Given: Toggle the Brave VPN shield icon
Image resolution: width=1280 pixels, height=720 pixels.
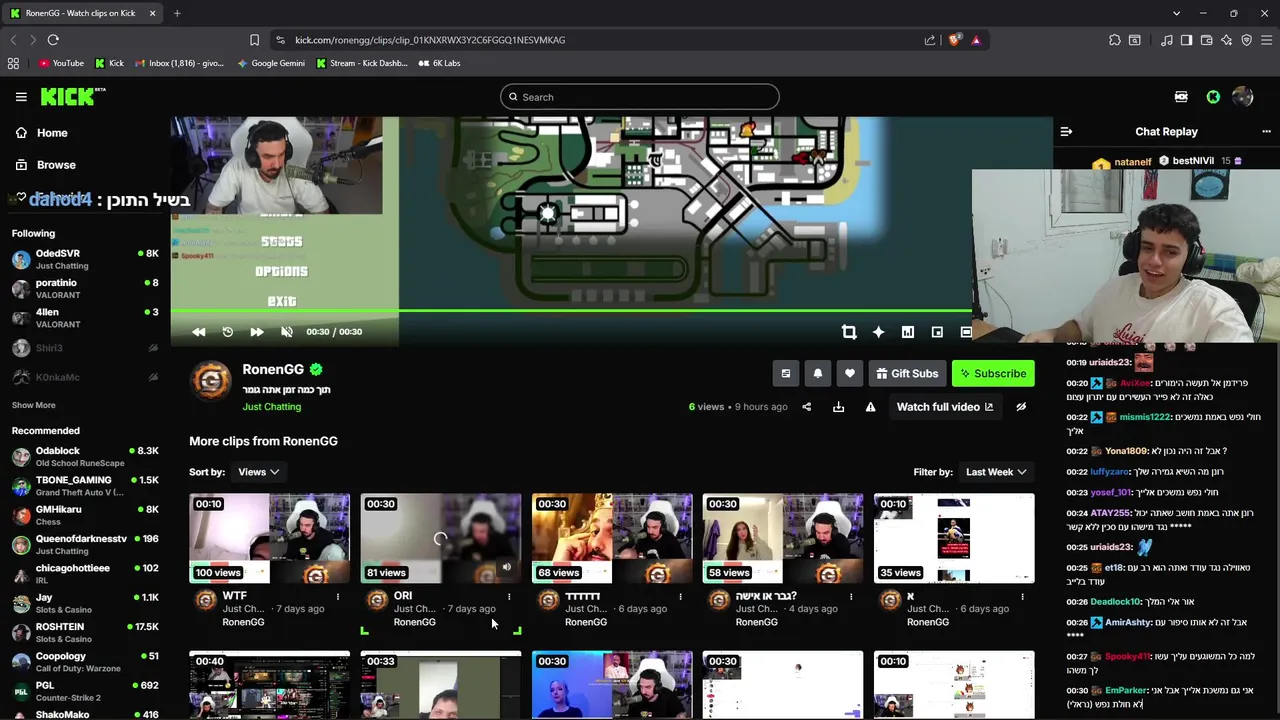Looking at the screenshot, I should [x=1246, y=40].
